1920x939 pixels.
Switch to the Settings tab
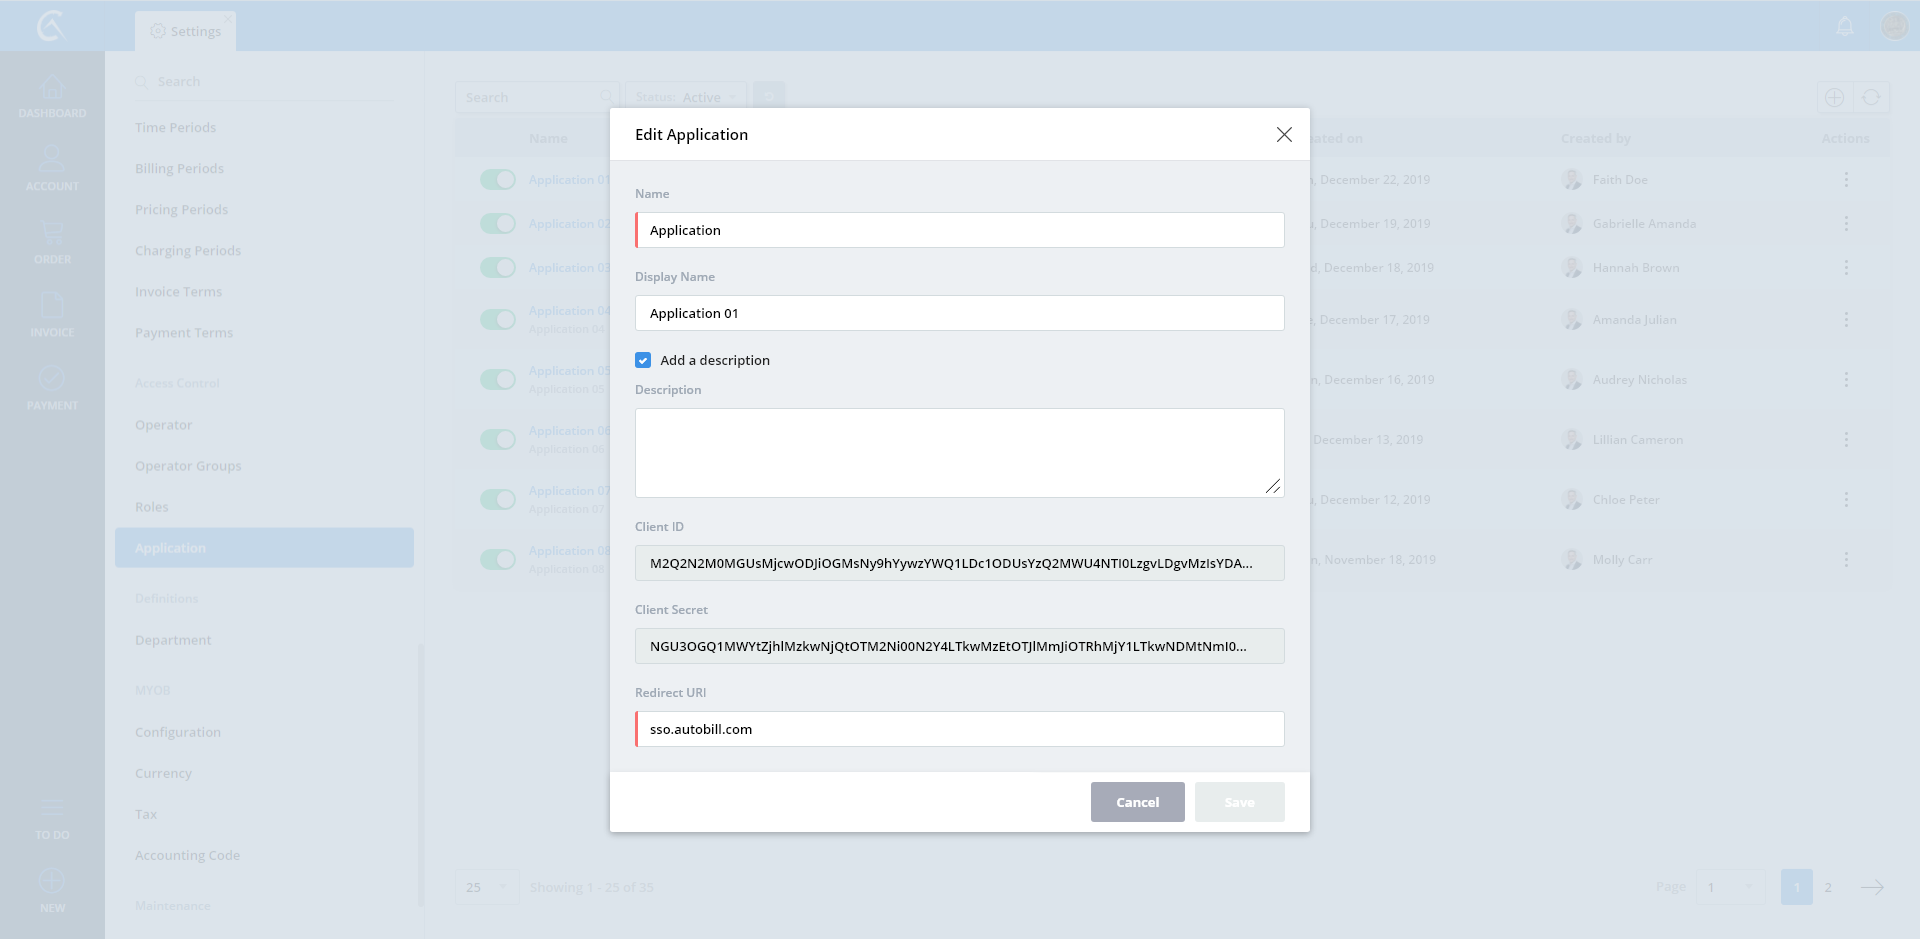coord(186,31)
